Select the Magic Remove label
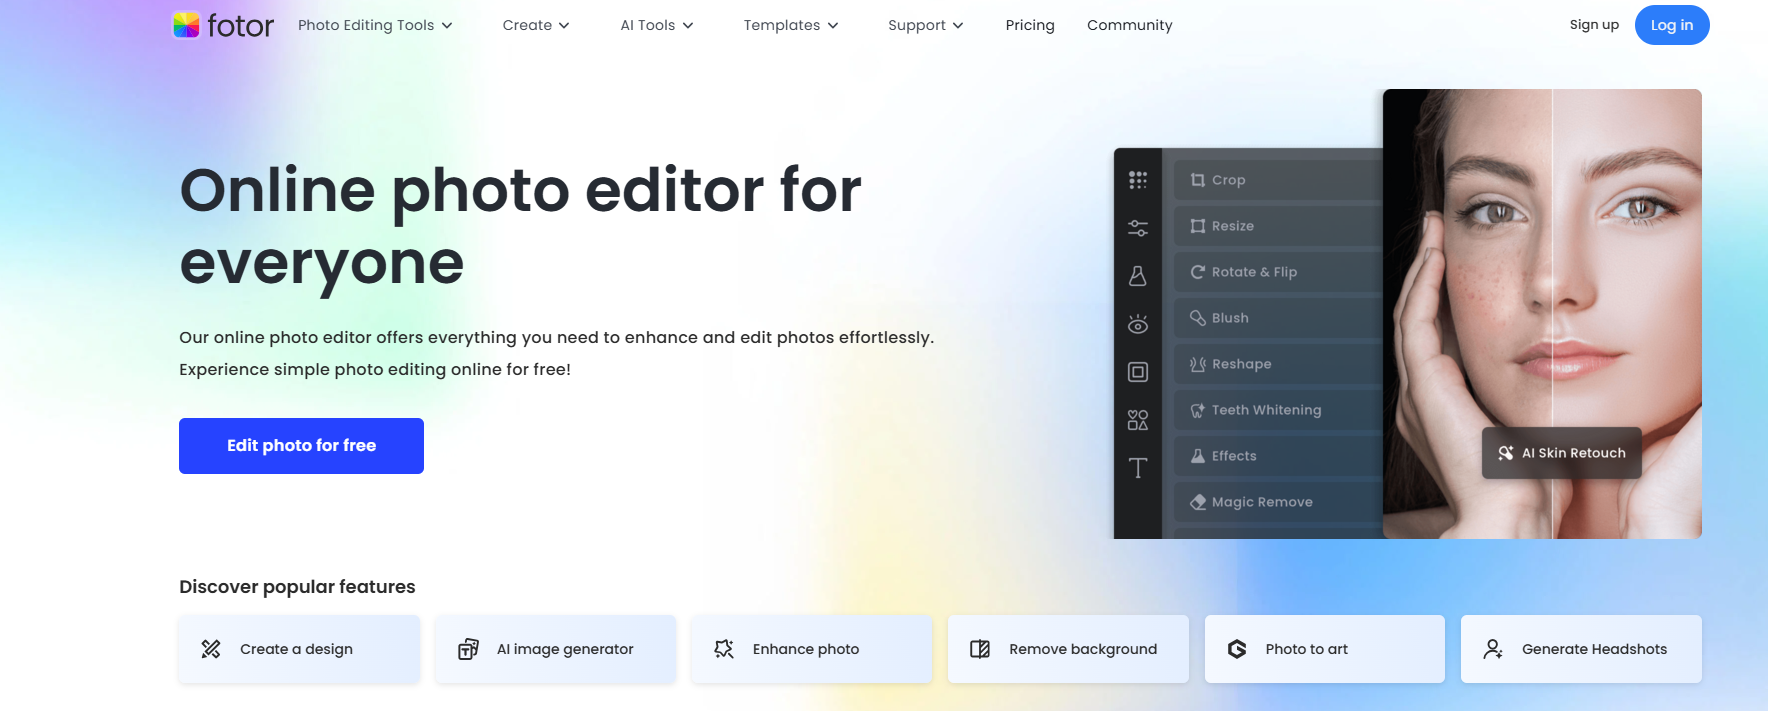1768x711 pixels. point(1262,502)
